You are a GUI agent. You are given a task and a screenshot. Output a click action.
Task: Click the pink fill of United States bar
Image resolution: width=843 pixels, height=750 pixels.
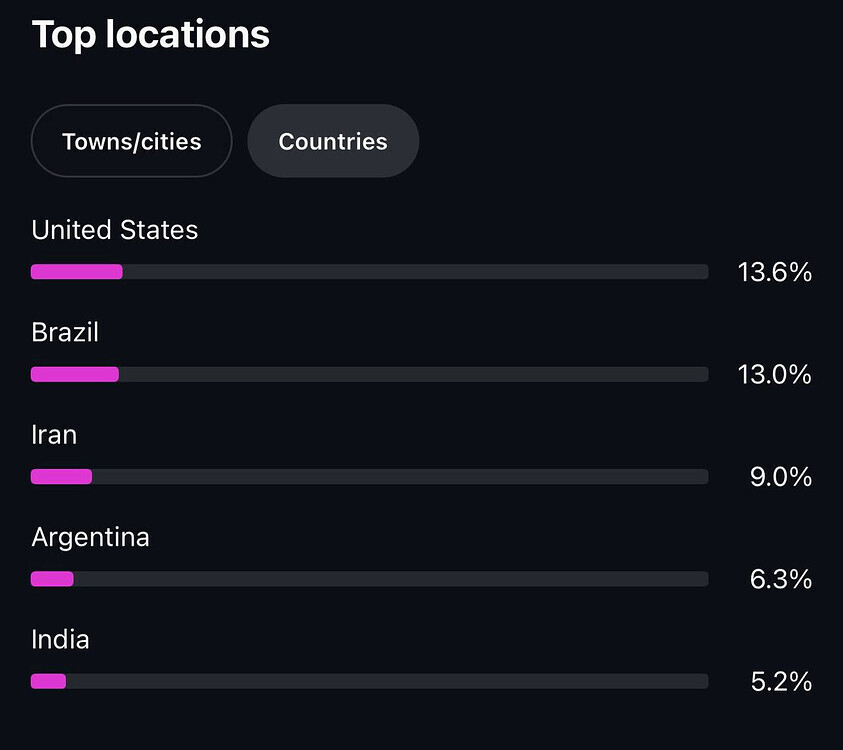click(77, 271)
